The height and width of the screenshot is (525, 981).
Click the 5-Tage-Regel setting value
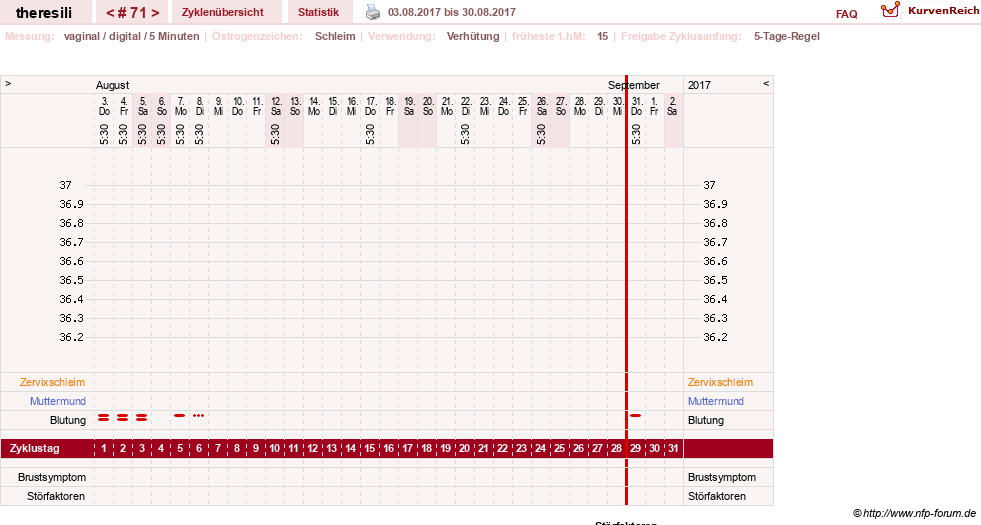point(786,36)
